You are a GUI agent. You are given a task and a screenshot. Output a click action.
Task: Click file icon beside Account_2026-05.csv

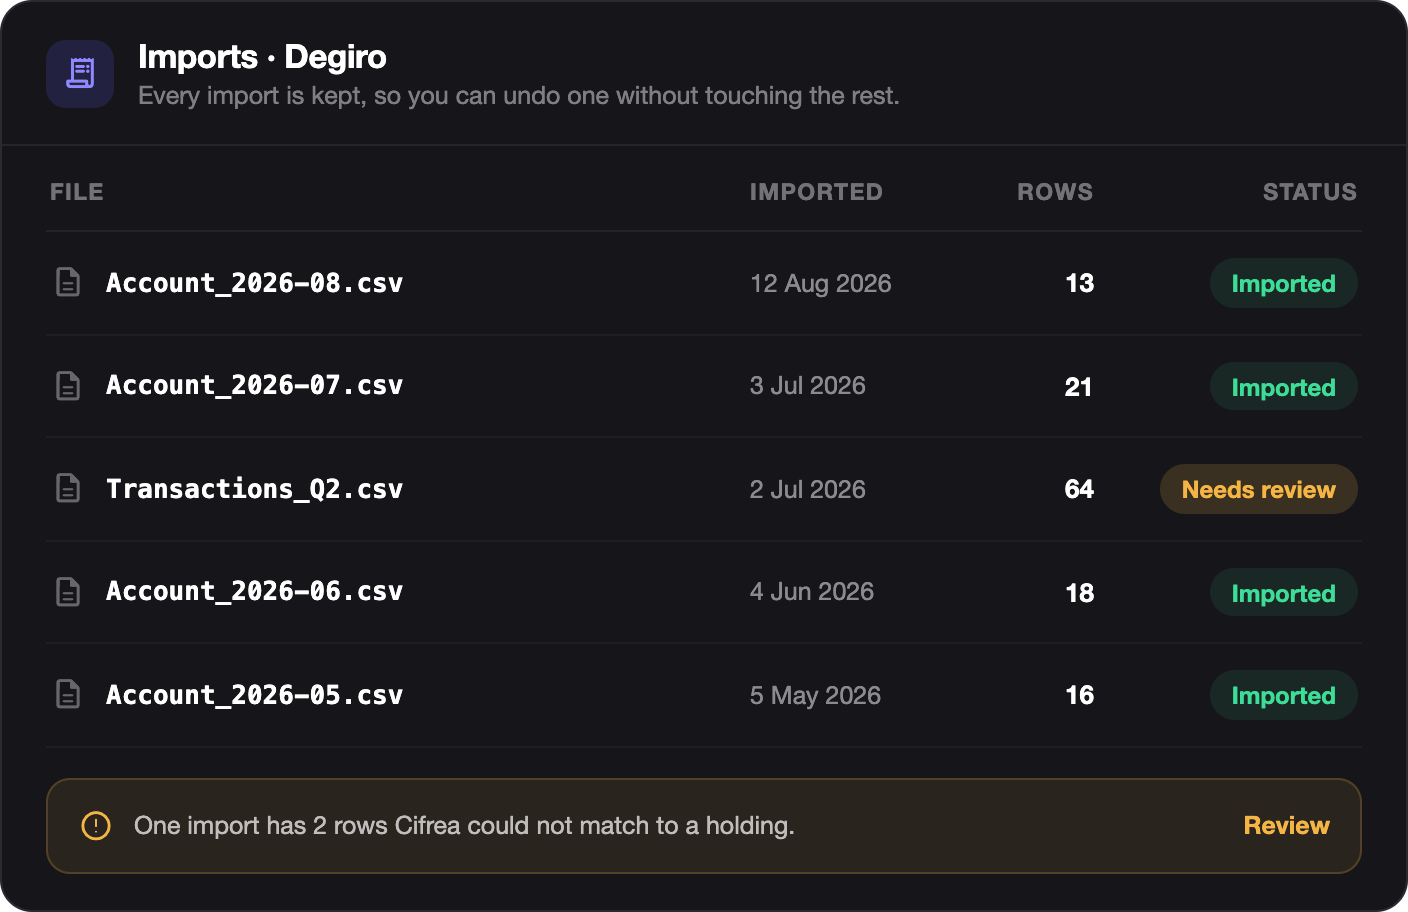[x=68, y=695]
